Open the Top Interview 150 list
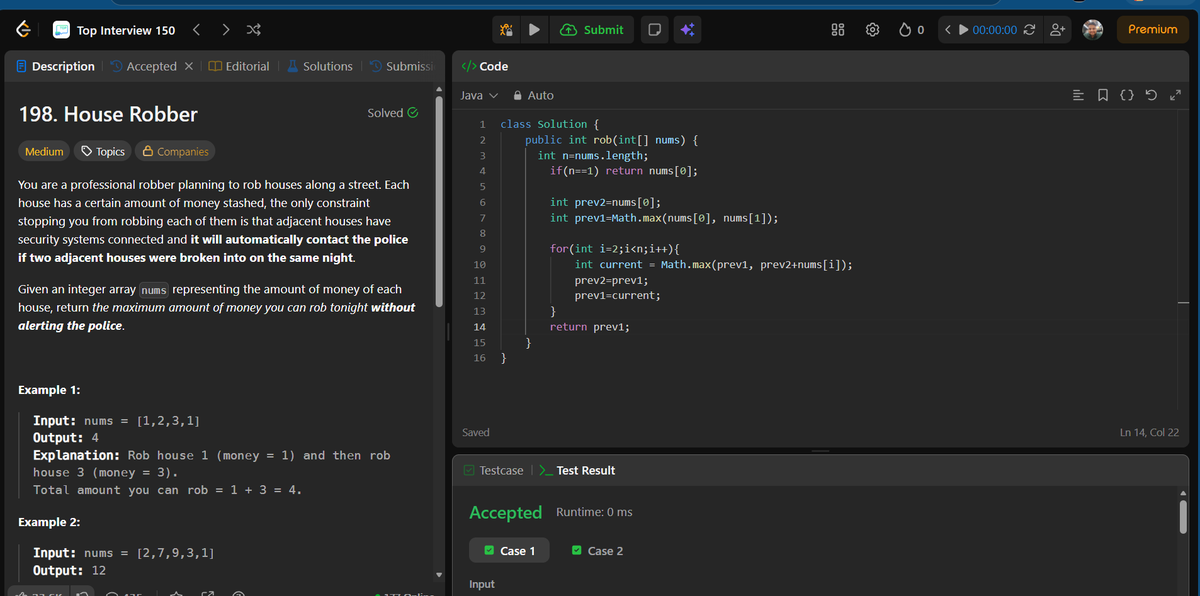This screenshot has width=1200, height=596. (x=115, y=30)
